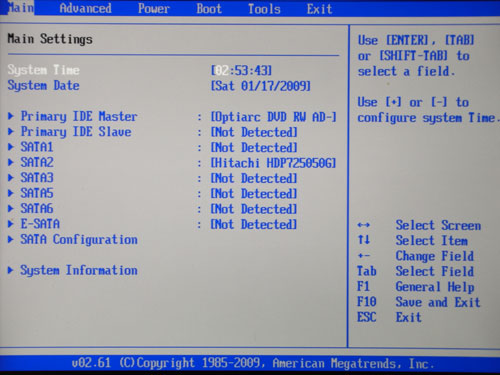Open the SATA2 entry

[37, 162]
